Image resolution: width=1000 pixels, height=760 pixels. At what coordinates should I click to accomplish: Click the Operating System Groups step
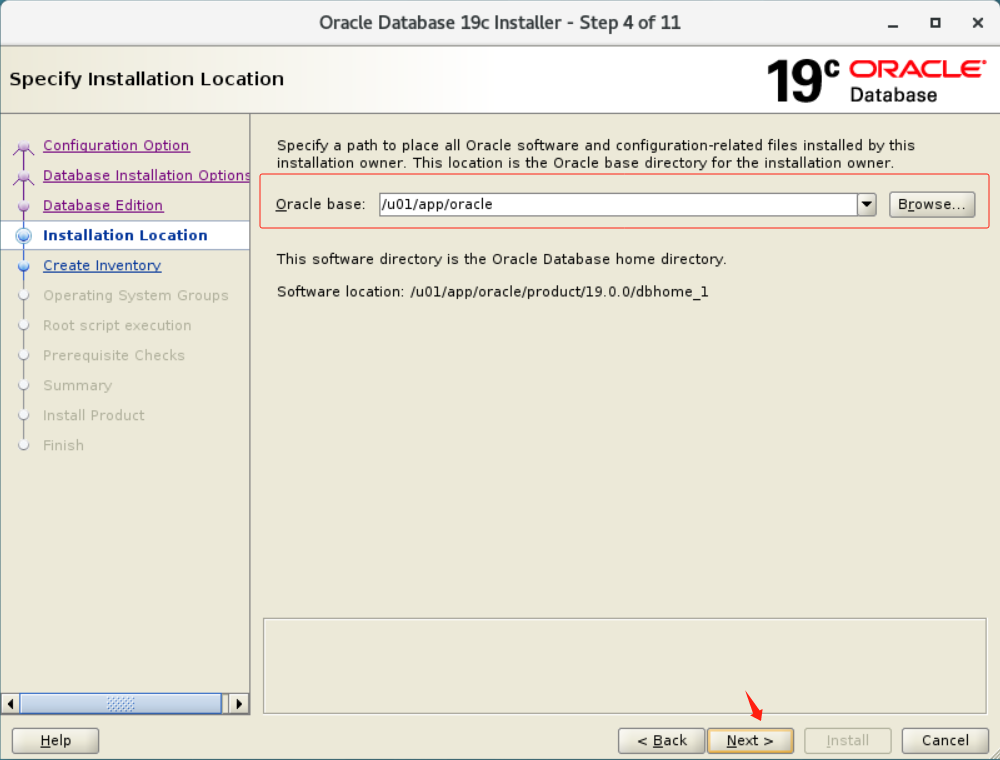tap(136, 295)
